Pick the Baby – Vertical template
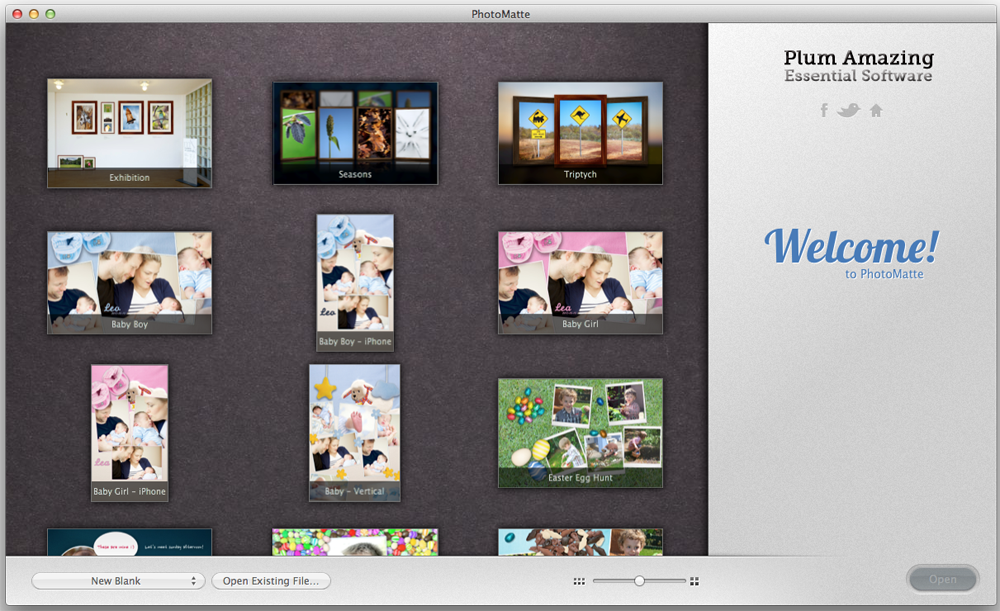This screenshot has width=1000, height=611. click(355, 432)
